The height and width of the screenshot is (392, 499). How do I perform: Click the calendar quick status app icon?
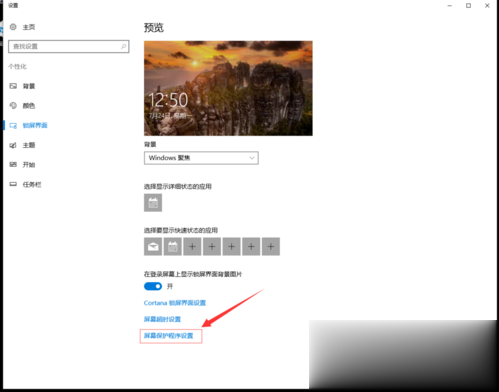[x=173, y=247]
